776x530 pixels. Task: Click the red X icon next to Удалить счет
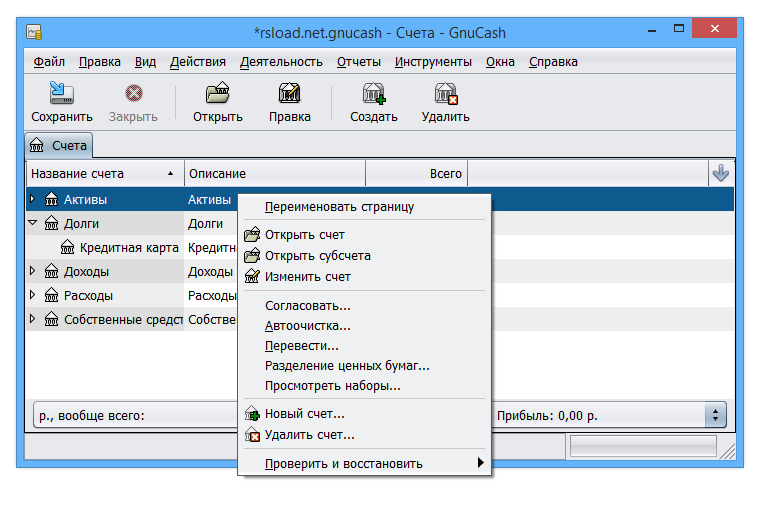pos(252,435)
